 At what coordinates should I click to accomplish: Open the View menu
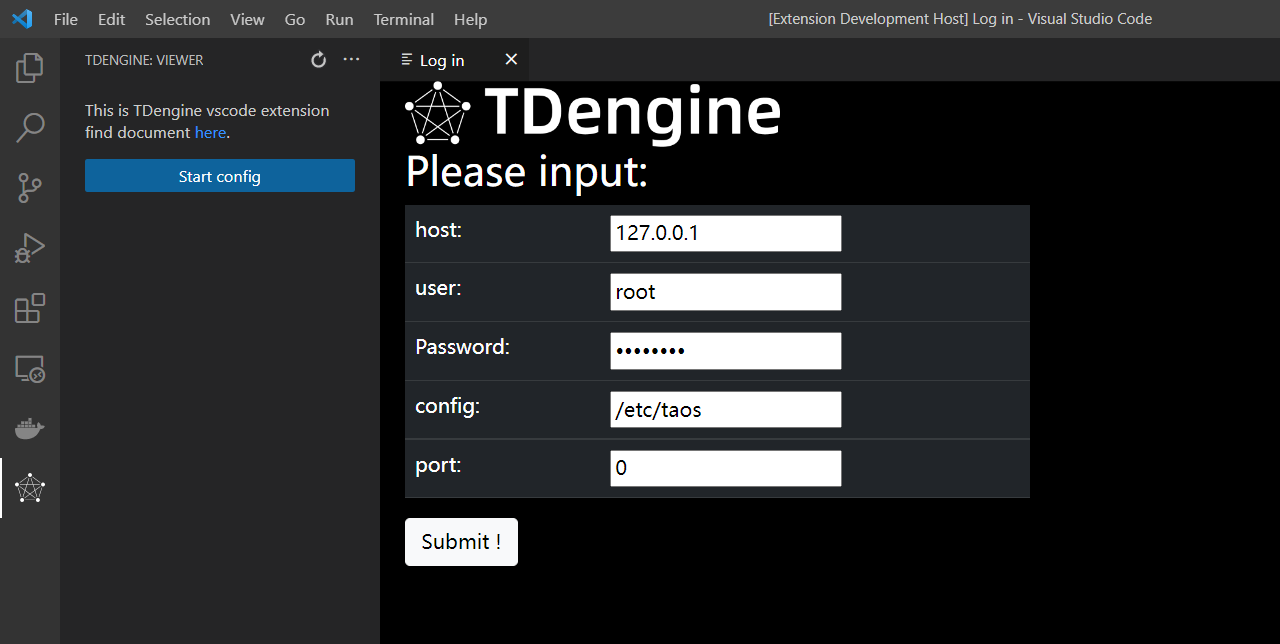click(x=248, y=19)
